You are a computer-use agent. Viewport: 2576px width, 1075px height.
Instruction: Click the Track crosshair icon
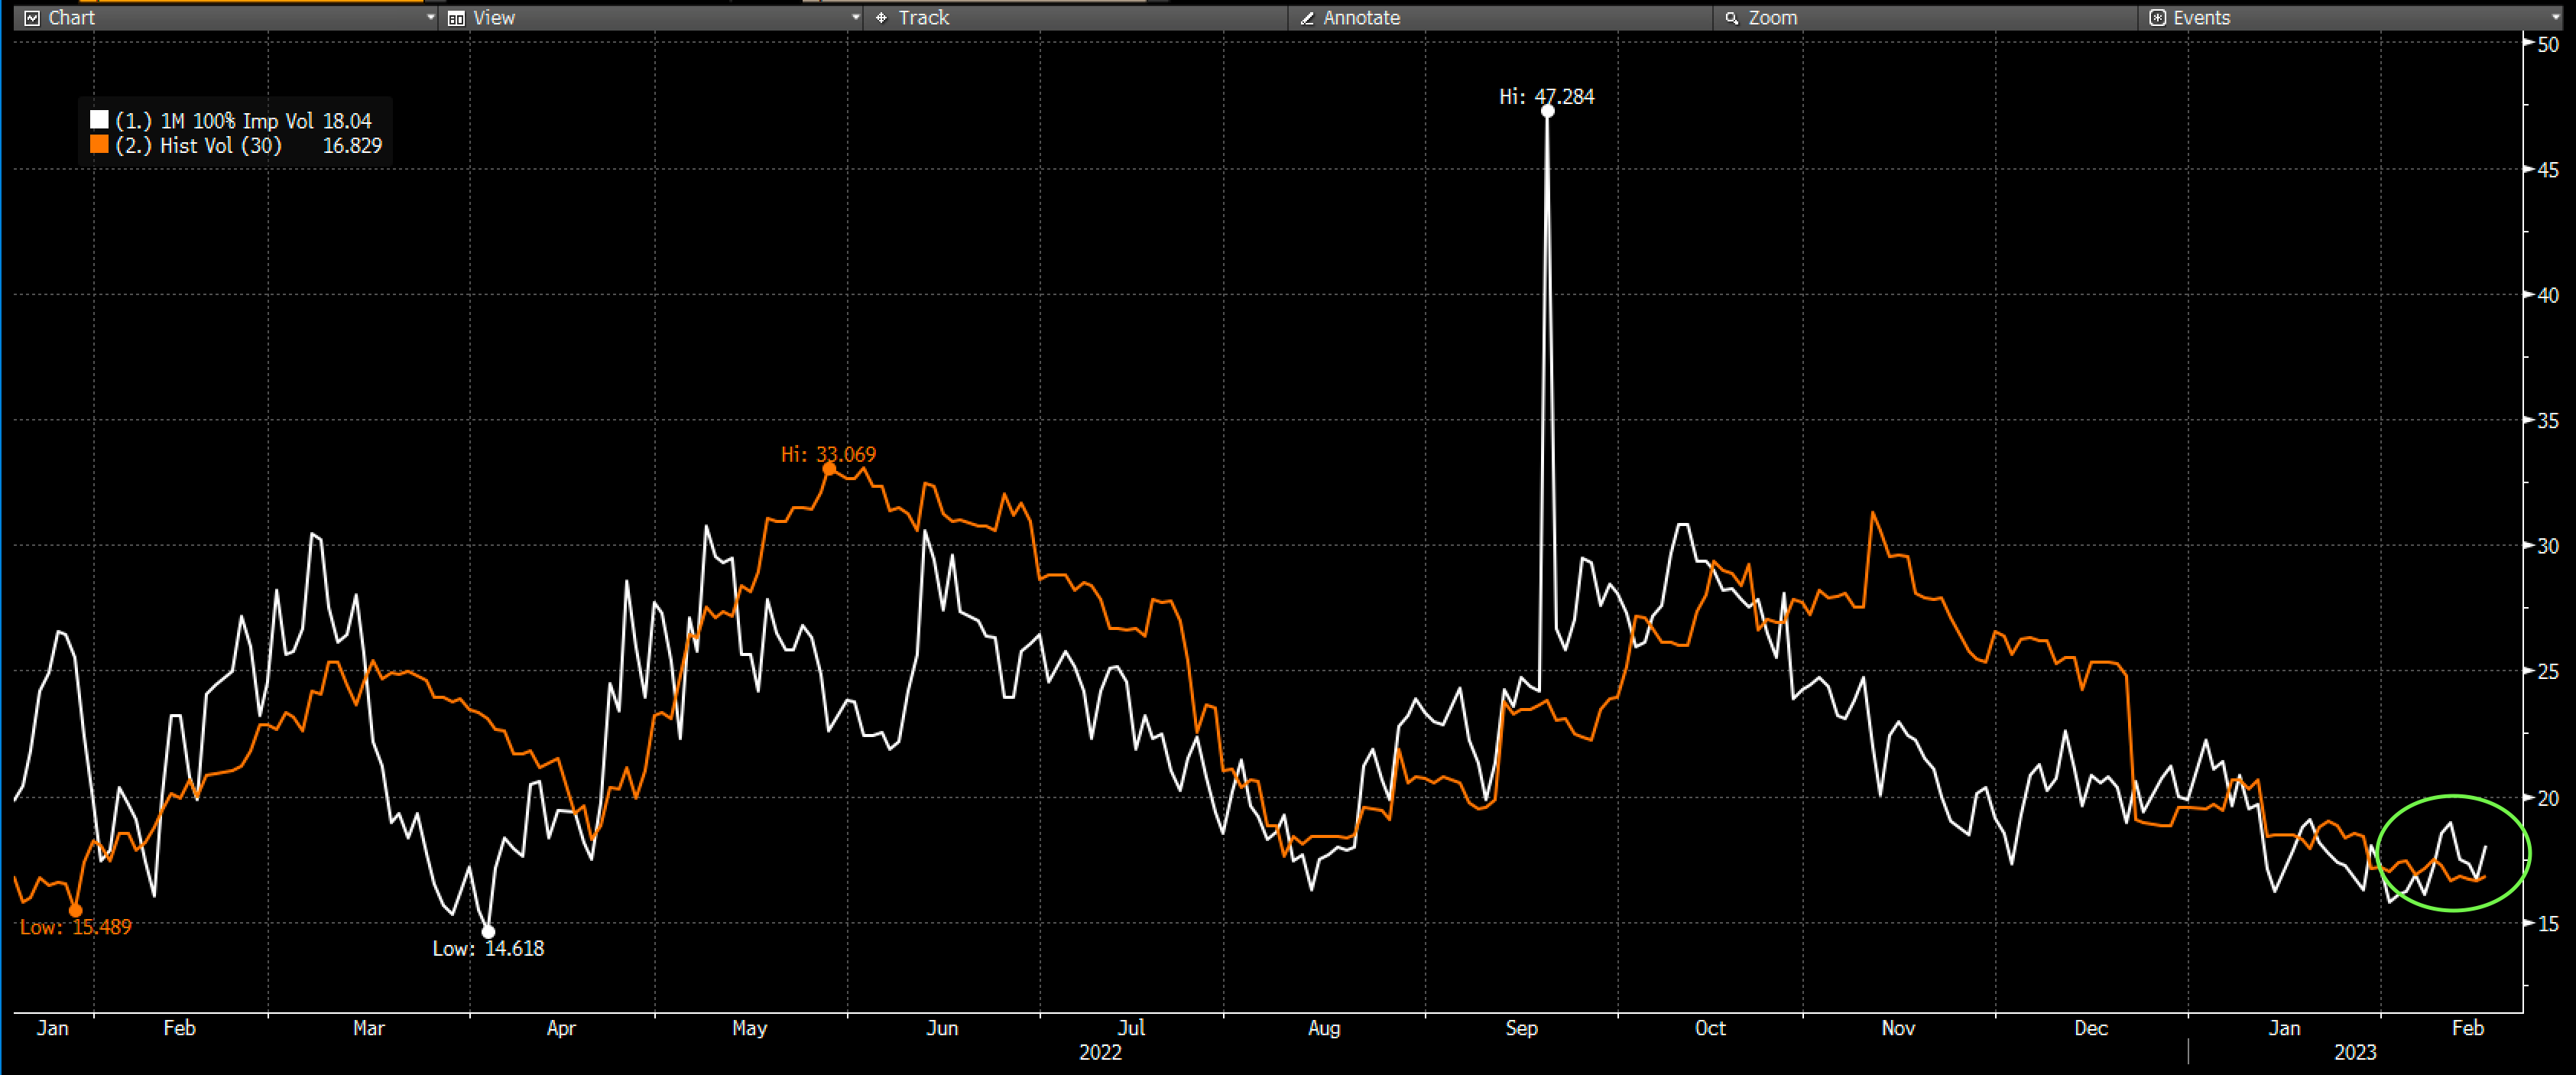[881, 18]
